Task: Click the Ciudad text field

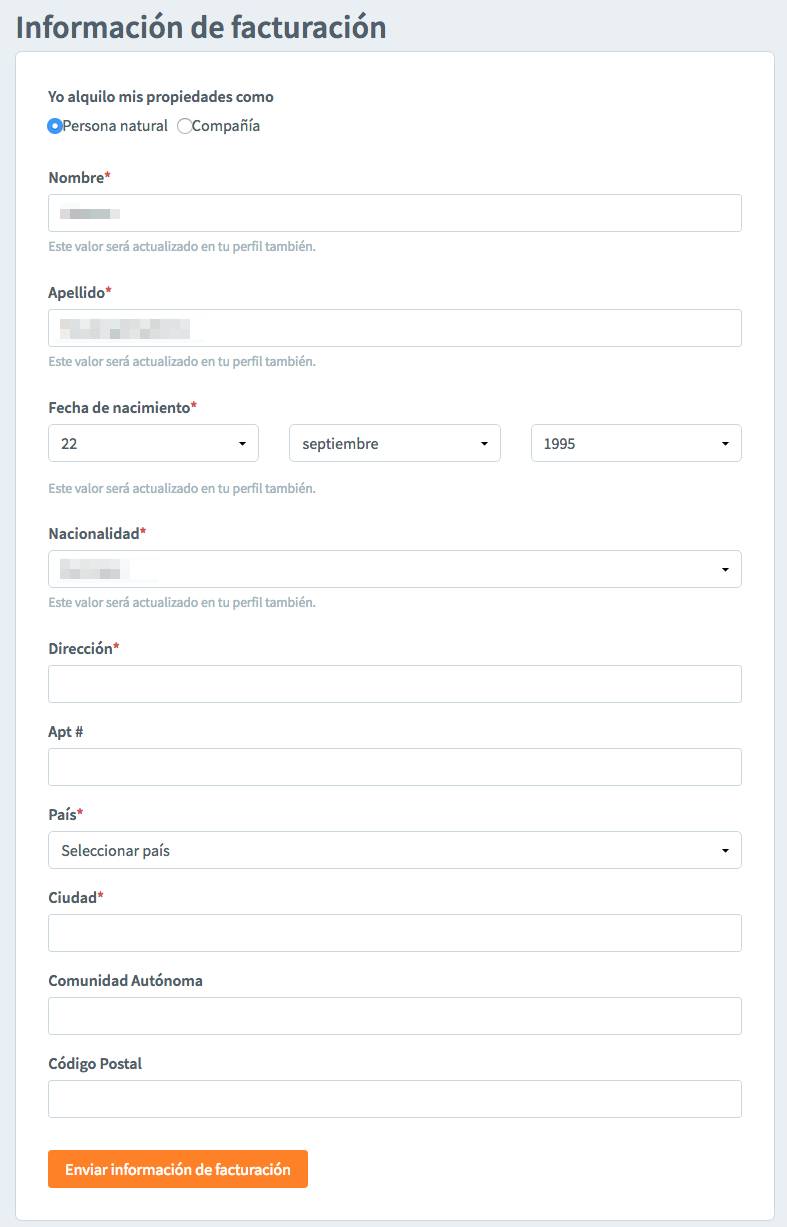Action: (395, 933)
